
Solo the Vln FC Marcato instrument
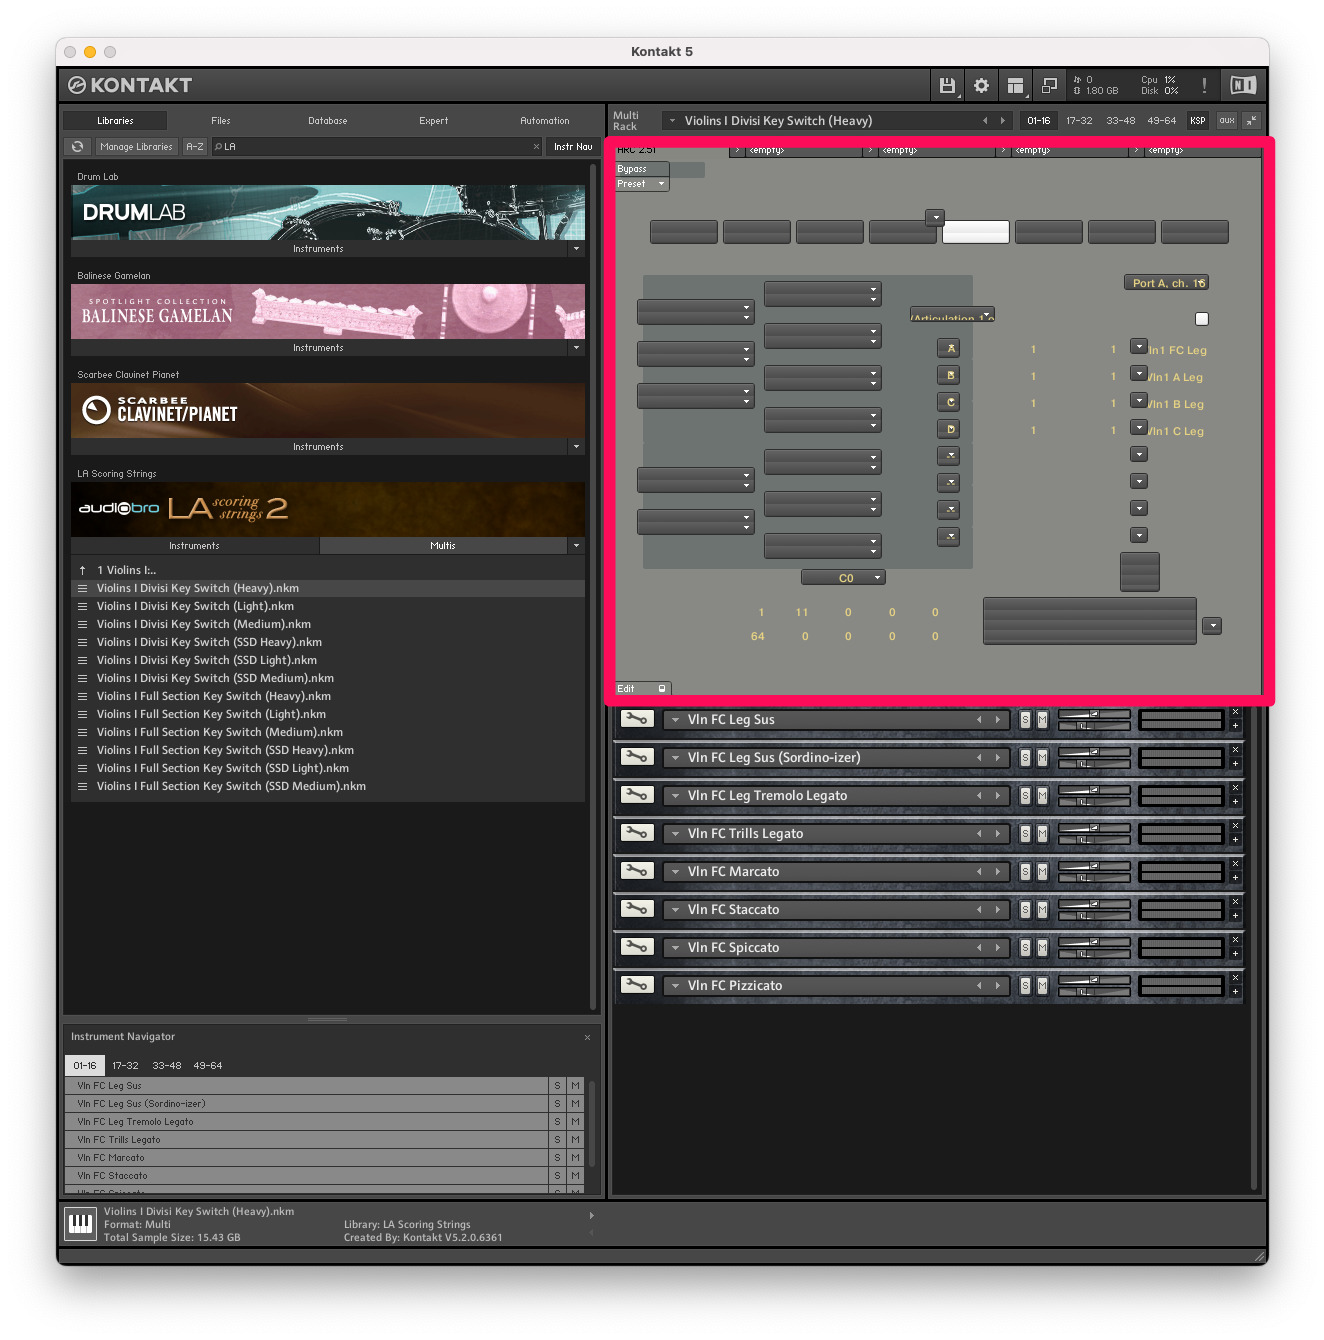pos(1025,871)
